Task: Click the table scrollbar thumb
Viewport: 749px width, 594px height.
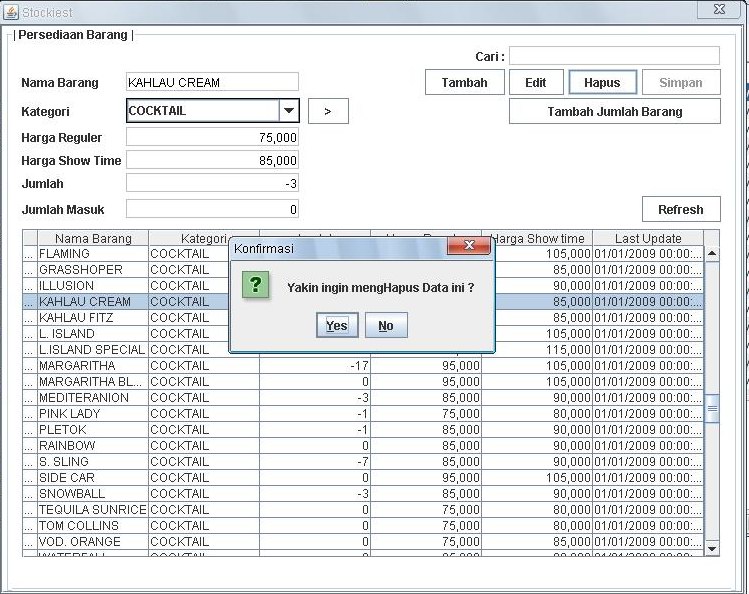Action: 712,409
